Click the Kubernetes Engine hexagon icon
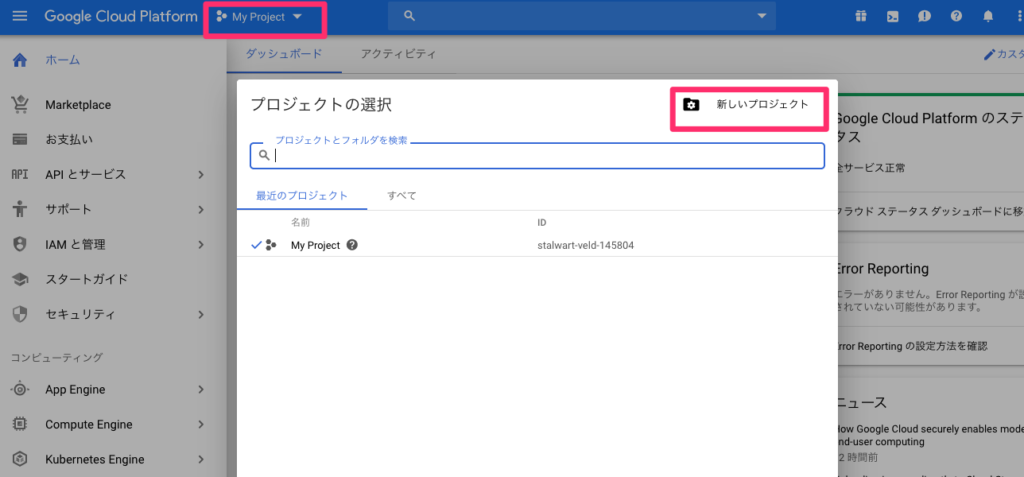The height and width of the screenshot is (477, 1024). coord(20,459)
